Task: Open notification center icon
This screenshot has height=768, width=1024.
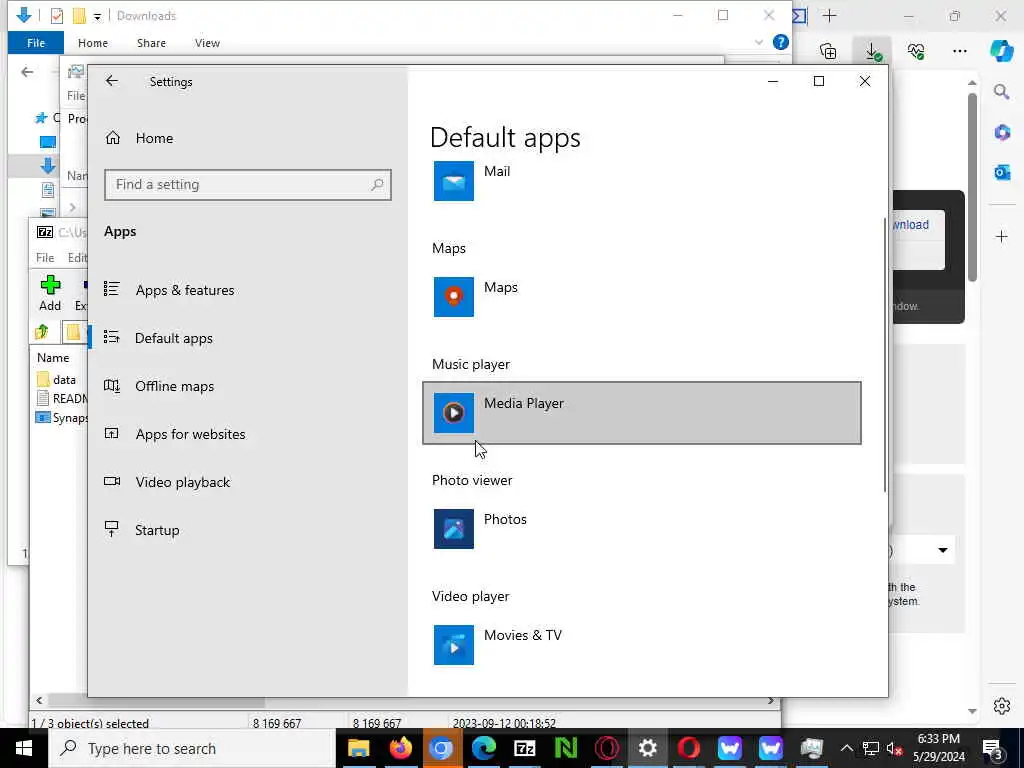Action: click(x=992, y=748)
